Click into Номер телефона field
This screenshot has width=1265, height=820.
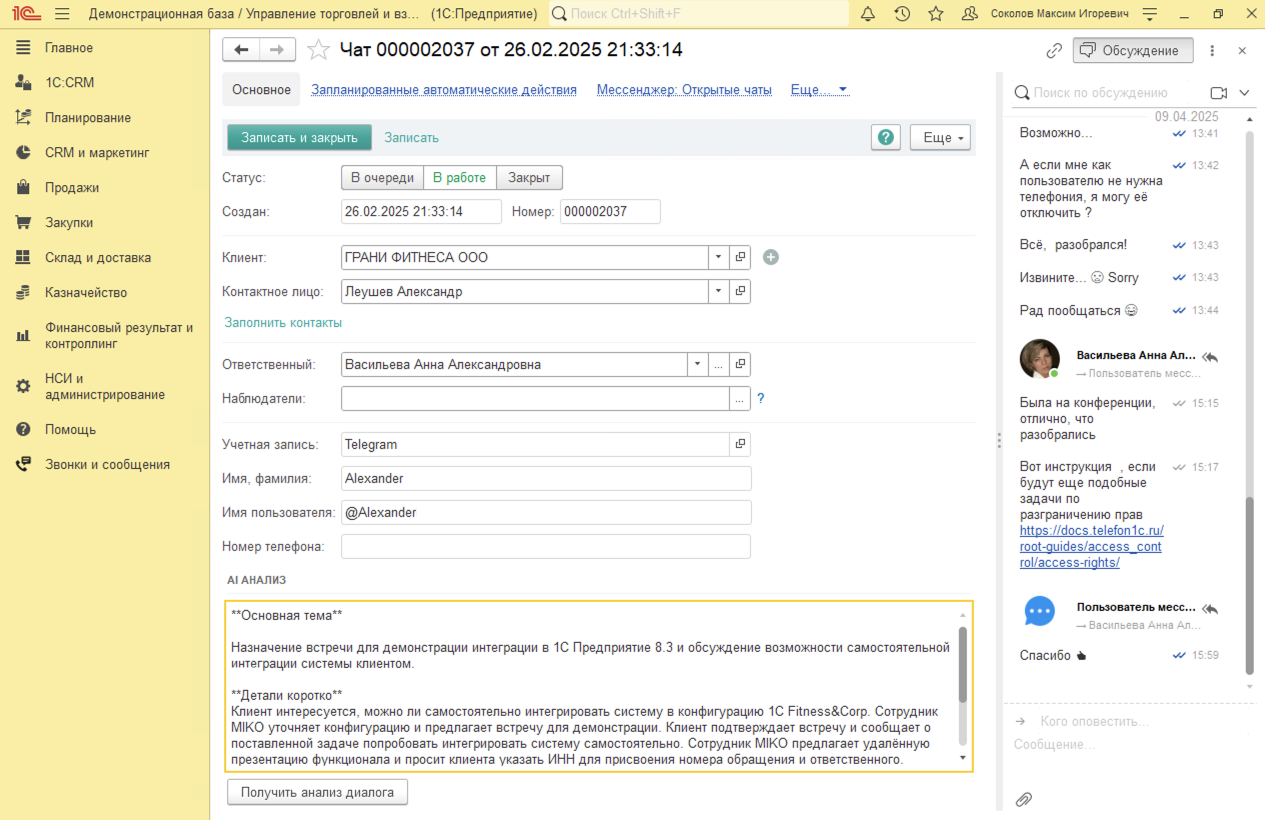(x=545, y=547)
